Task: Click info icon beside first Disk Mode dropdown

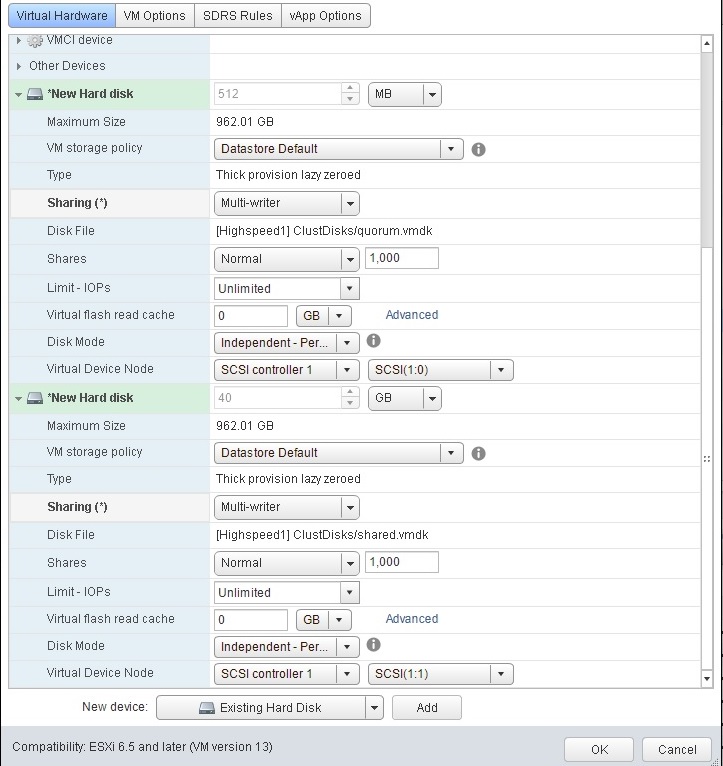Action: 374,341
